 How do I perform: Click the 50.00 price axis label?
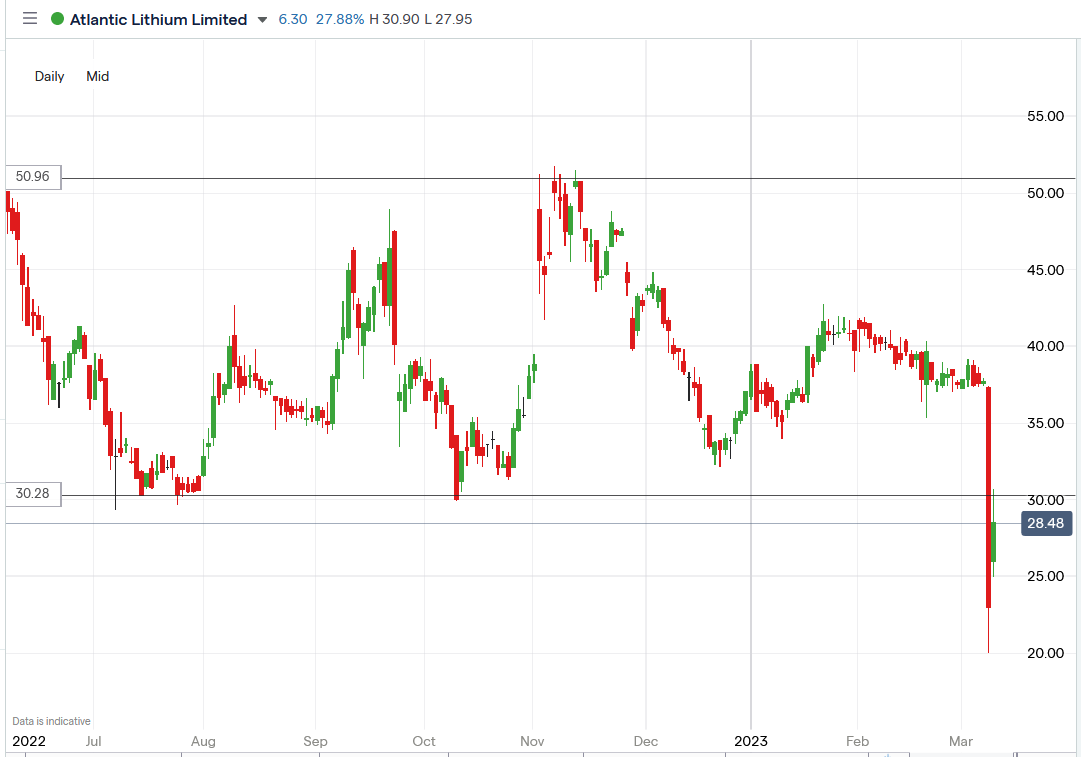[1045, 193]
